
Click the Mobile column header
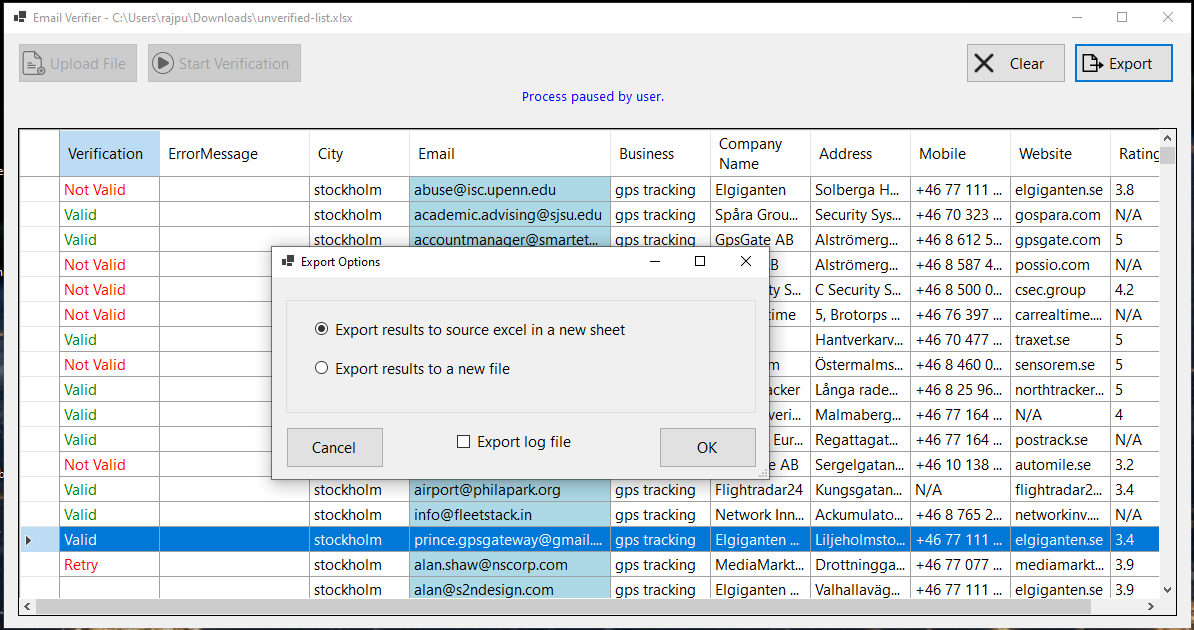point(960,154)
